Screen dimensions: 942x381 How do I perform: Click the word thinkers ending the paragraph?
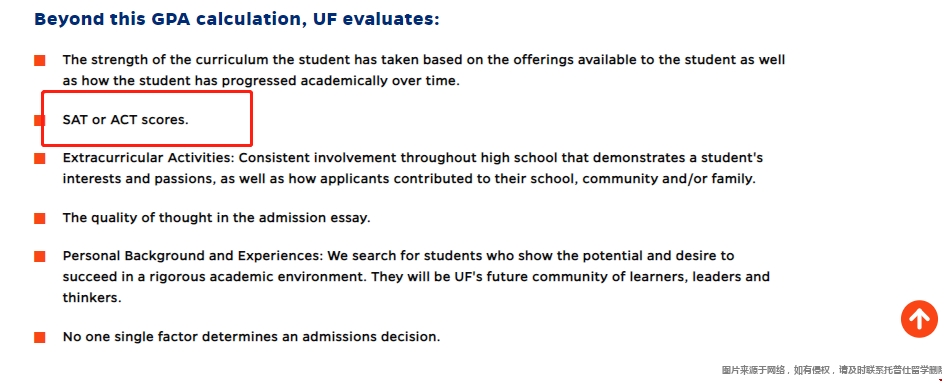point(91,297)
